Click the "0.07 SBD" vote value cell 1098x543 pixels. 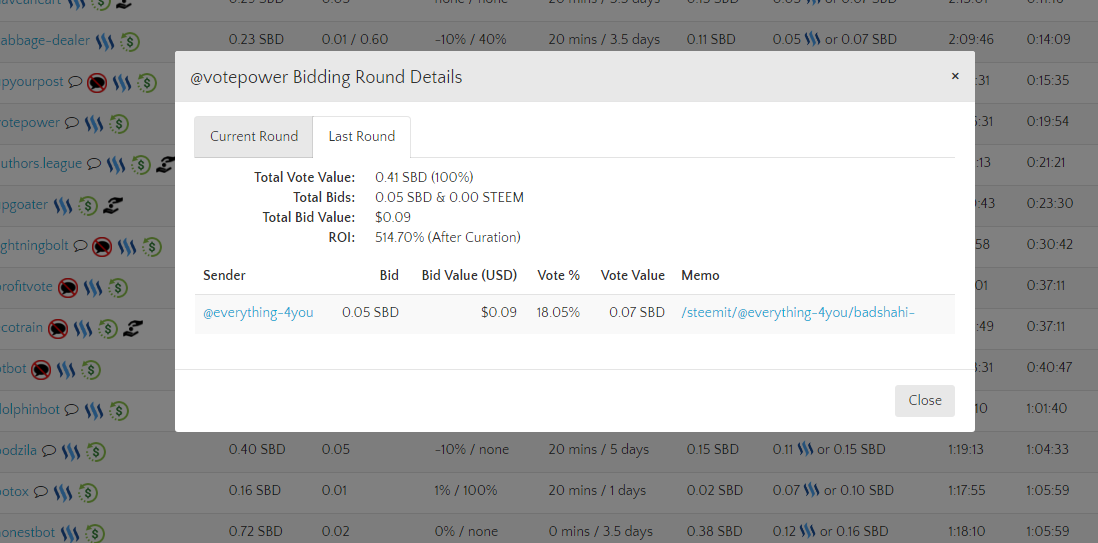point(637,313)
